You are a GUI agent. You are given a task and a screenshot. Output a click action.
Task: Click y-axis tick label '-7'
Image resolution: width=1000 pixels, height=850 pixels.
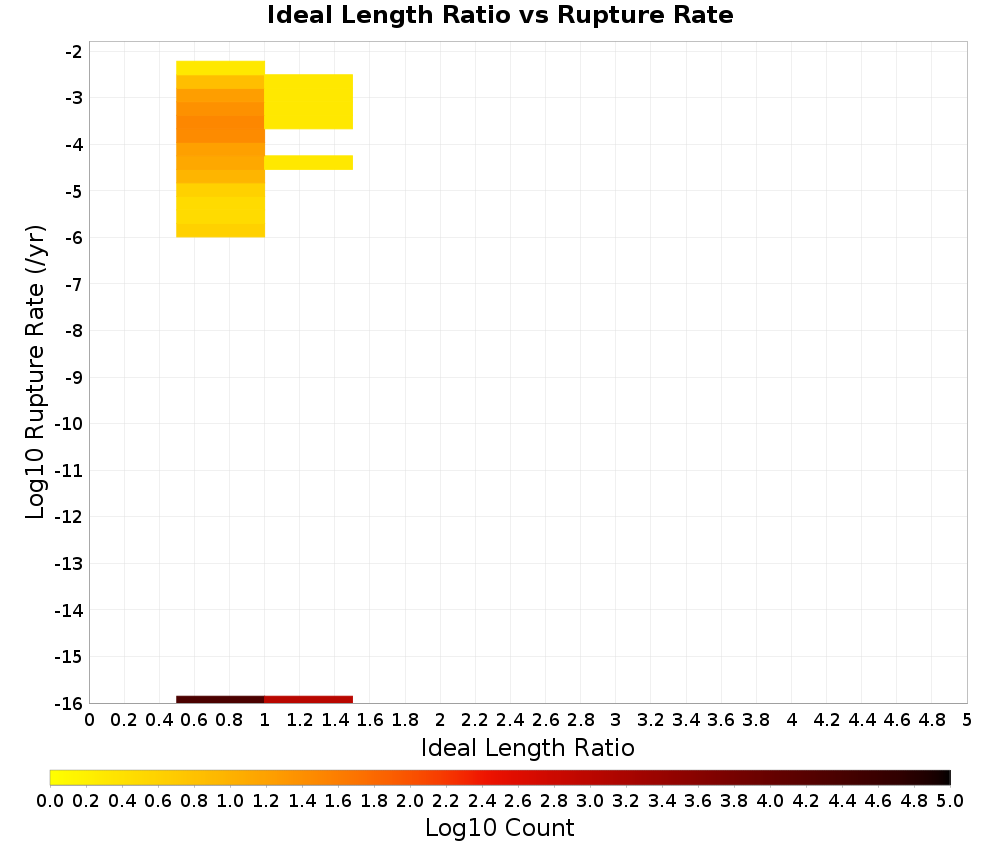click(74, 284)
